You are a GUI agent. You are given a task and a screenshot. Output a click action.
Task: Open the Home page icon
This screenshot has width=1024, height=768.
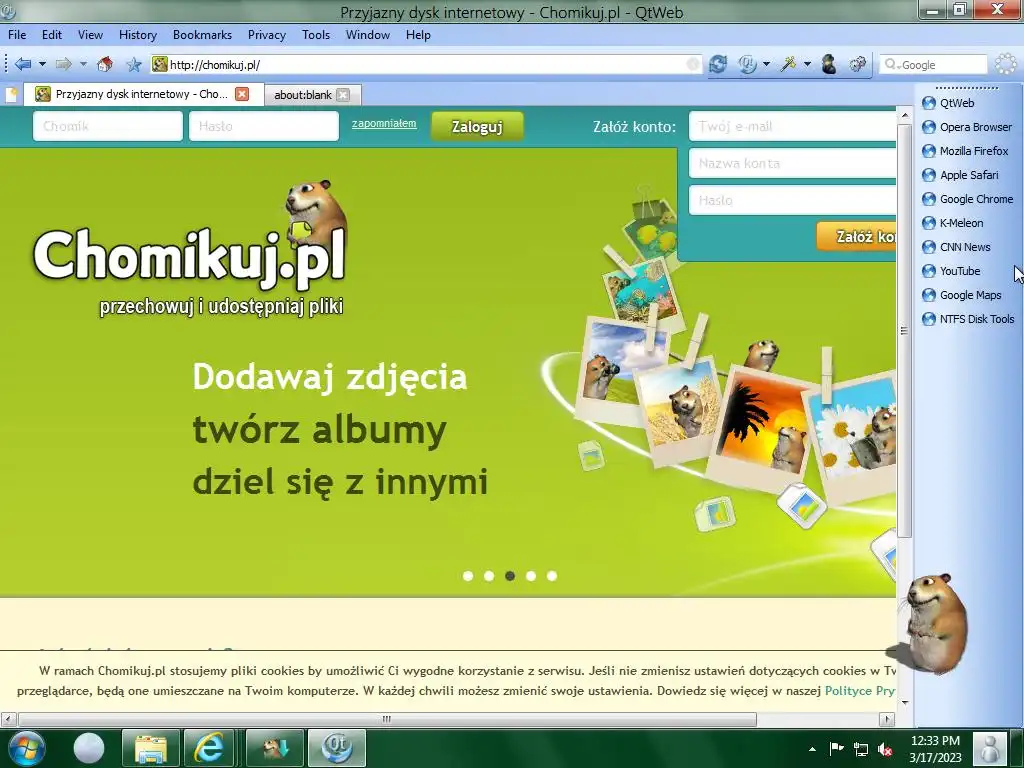pos(104,64)
